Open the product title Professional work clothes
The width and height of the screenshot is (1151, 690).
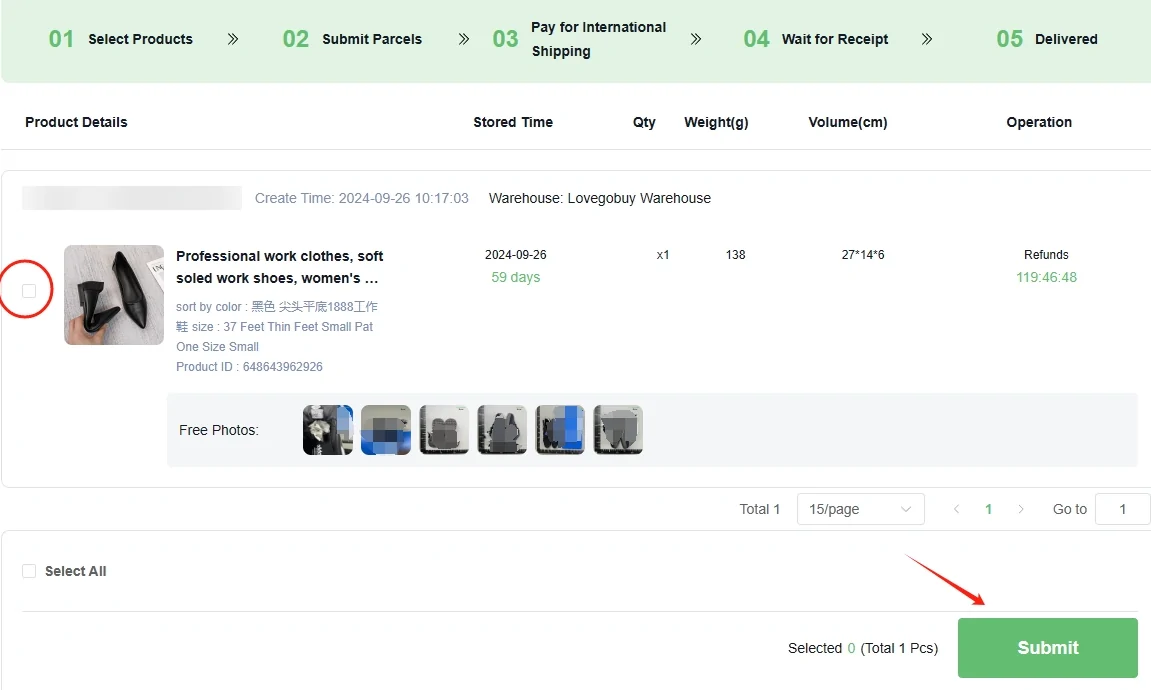280,267
